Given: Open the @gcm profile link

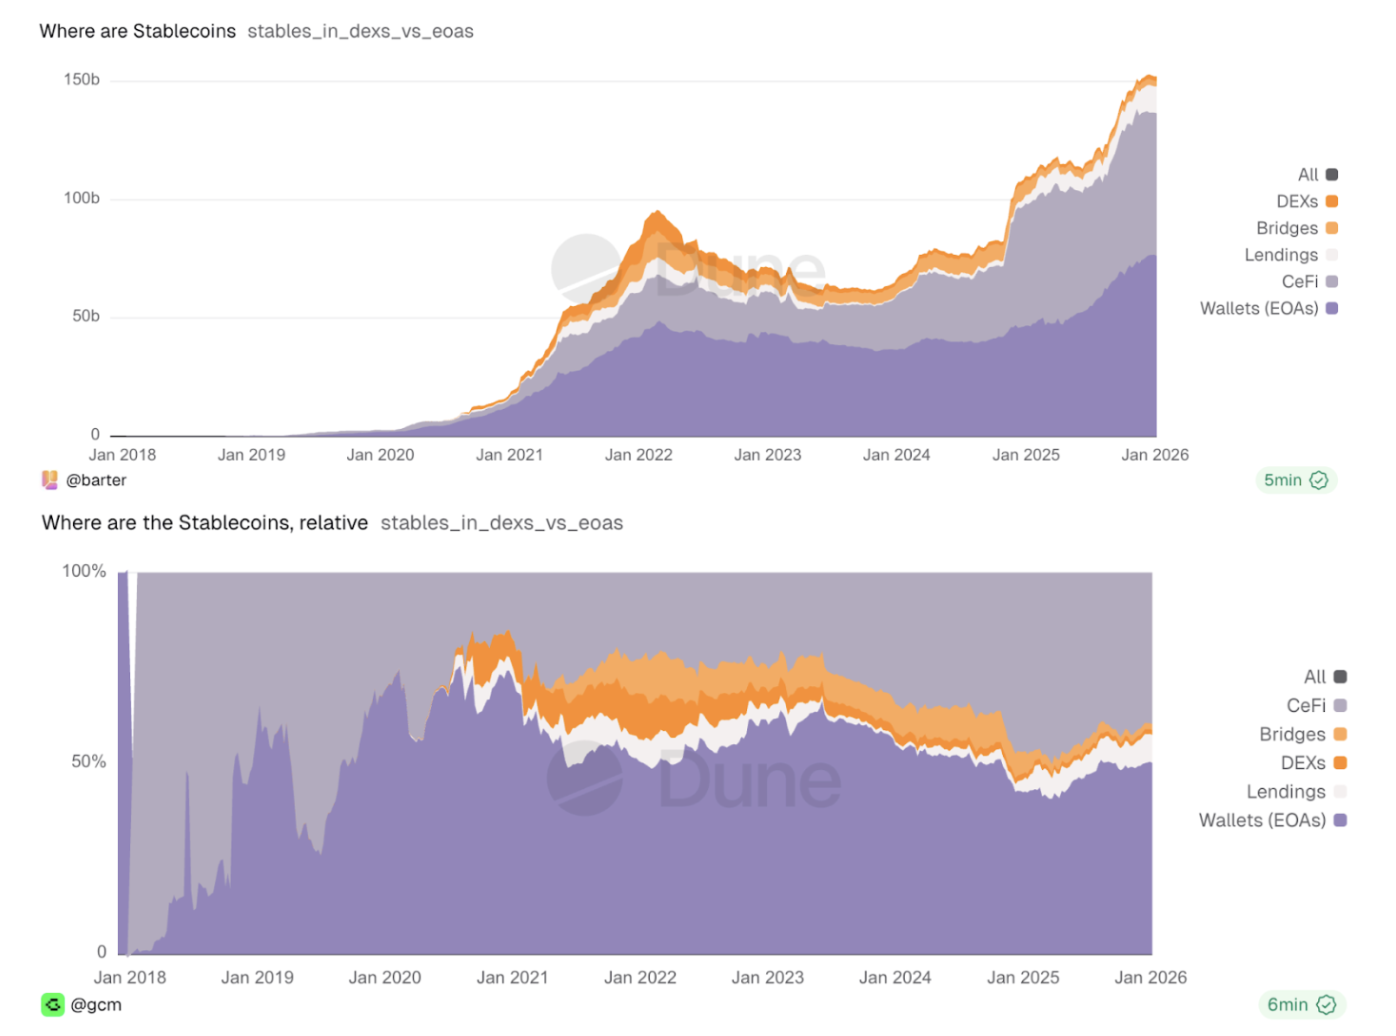Looking at the screenshot, I should pyautogui.click(x=96, y=1004).
